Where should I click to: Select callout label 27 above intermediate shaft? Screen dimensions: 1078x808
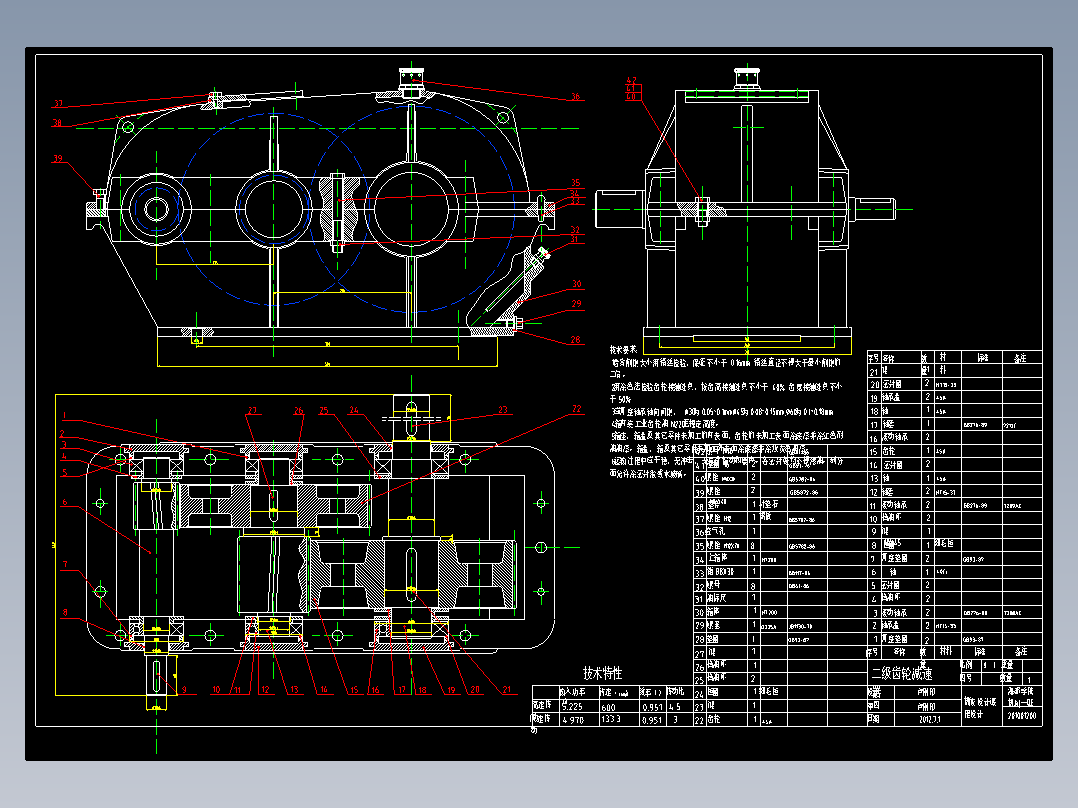pos(252,411)
